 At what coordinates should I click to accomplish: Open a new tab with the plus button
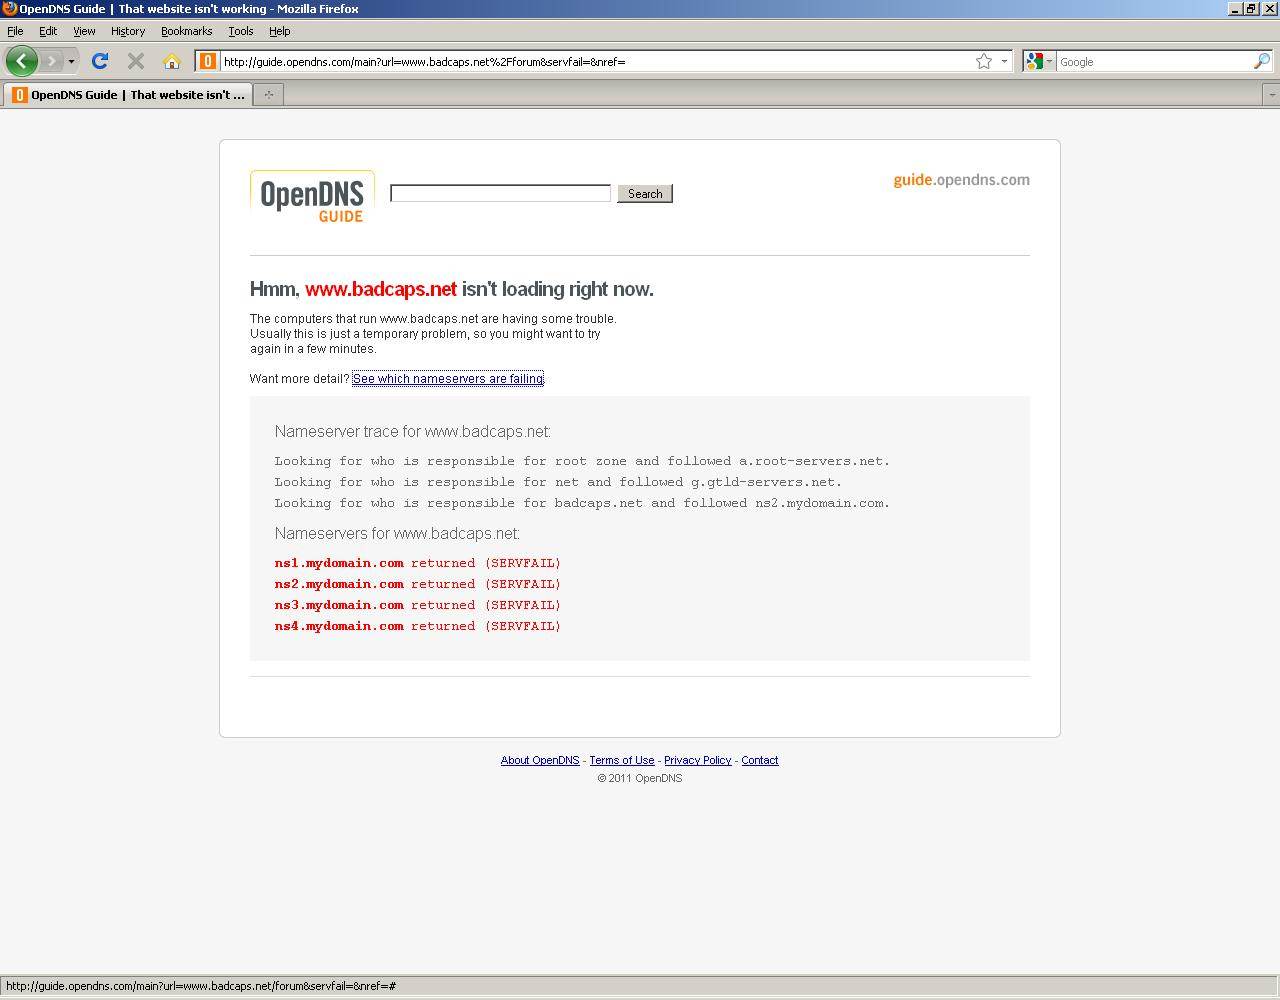(268, 95)
